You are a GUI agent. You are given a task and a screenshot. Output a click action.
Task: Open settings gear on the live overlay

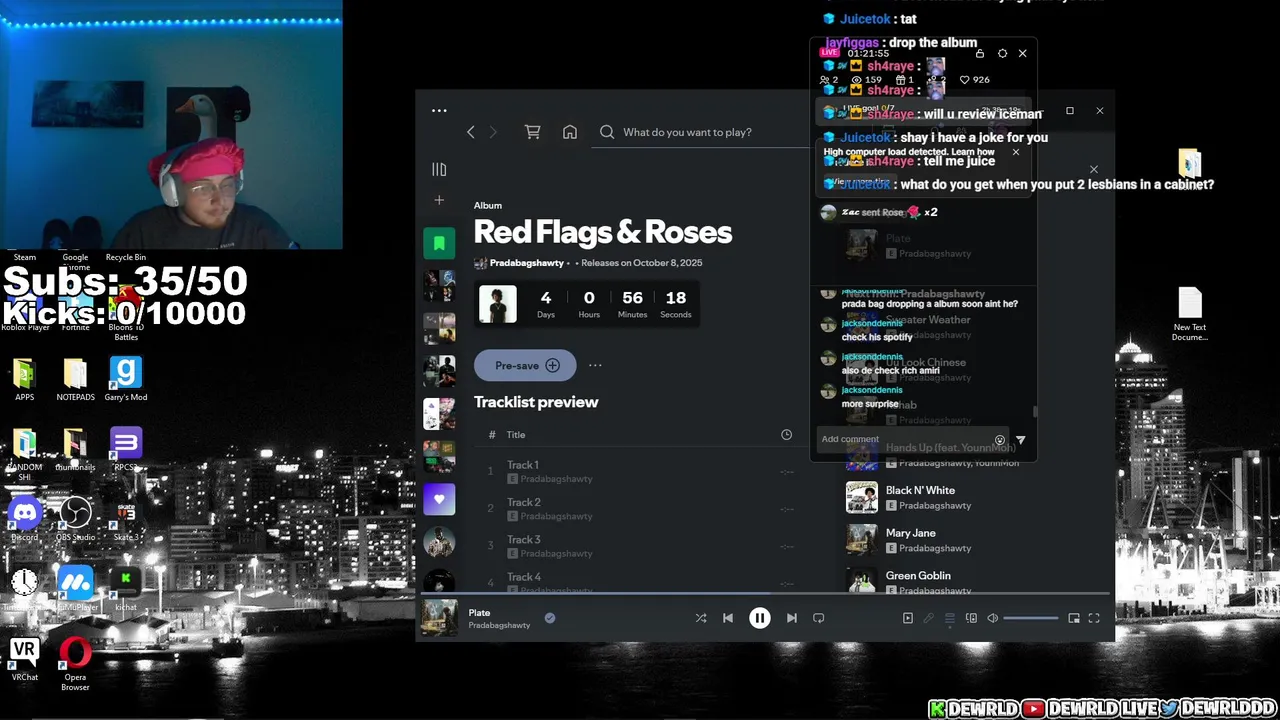click(x=1002, y=54)
